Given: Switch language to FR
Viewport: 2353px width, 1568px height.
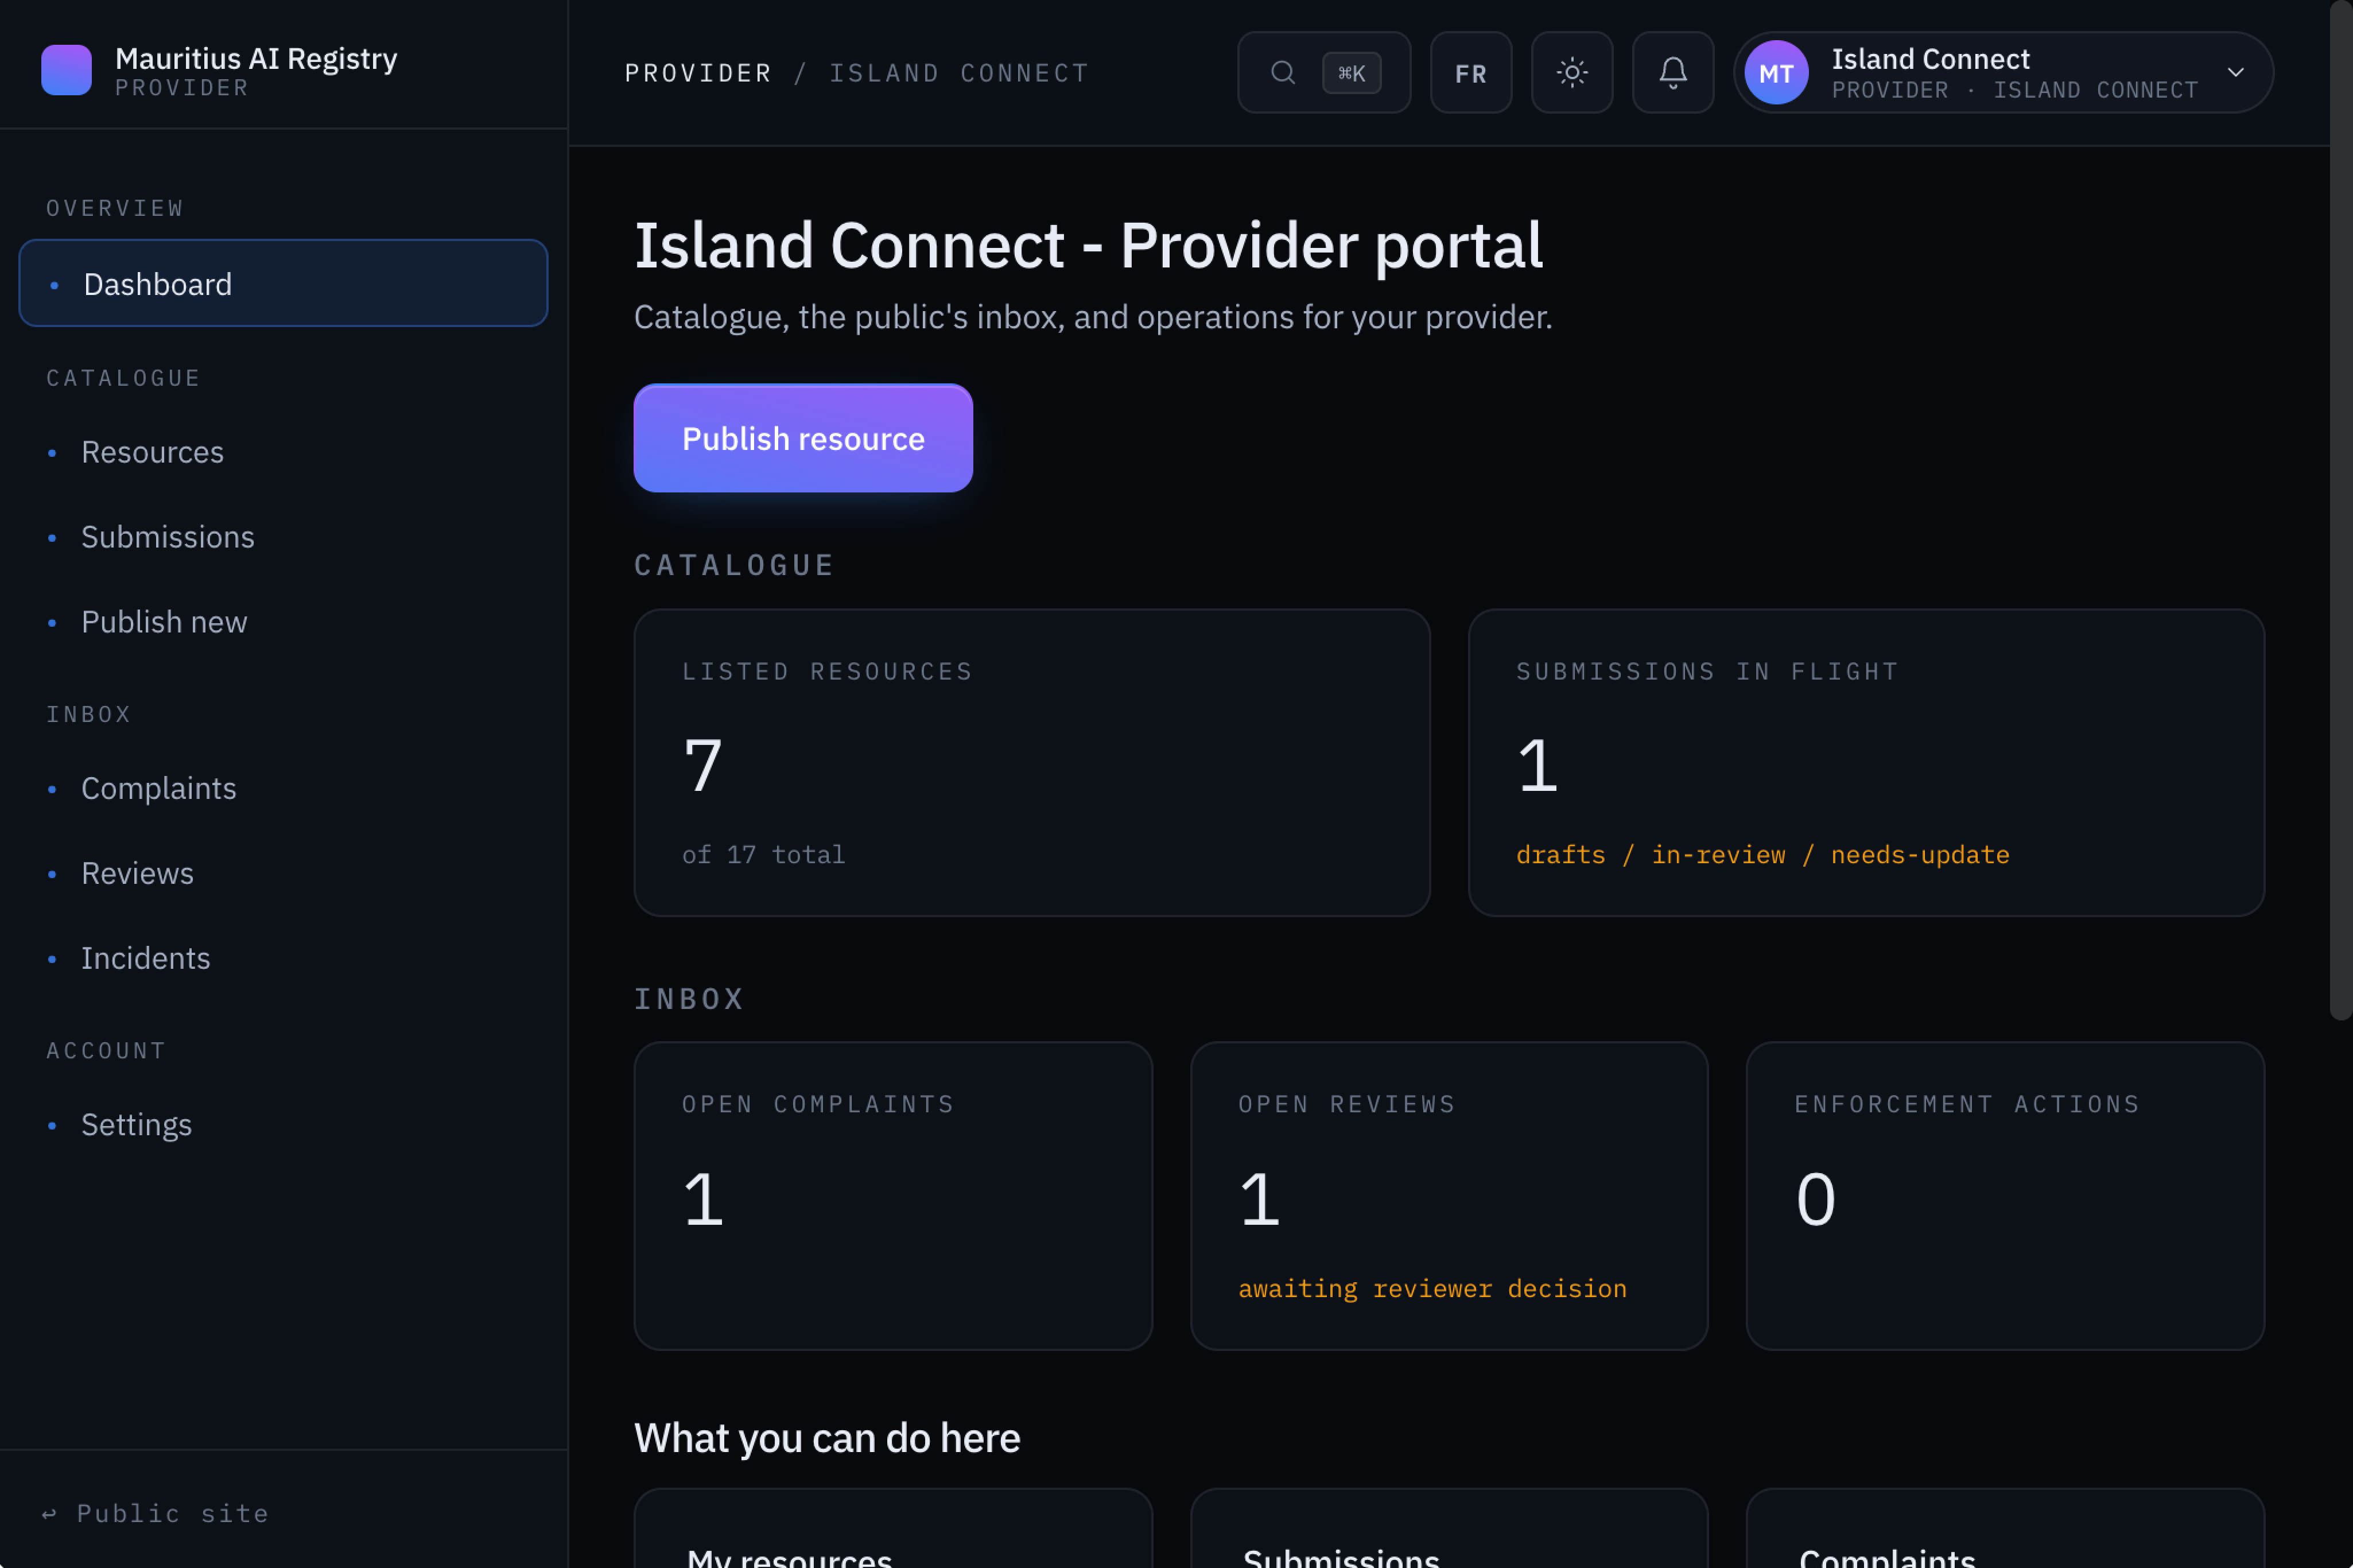Looking at the screenshot, I should pos(1470,72).
